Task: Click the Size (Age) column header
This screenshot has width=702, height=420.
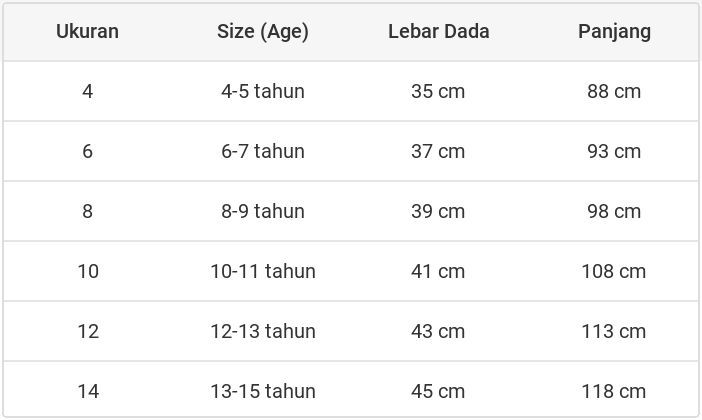Action: click(x=263, y=31)
